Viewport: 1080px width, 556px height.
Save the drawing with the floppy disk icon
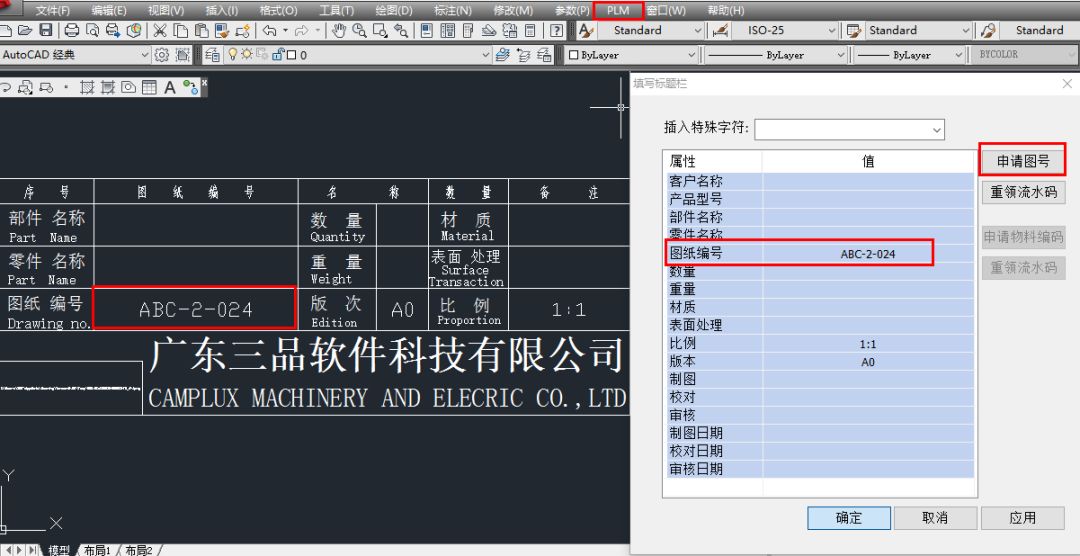[45, 30]
